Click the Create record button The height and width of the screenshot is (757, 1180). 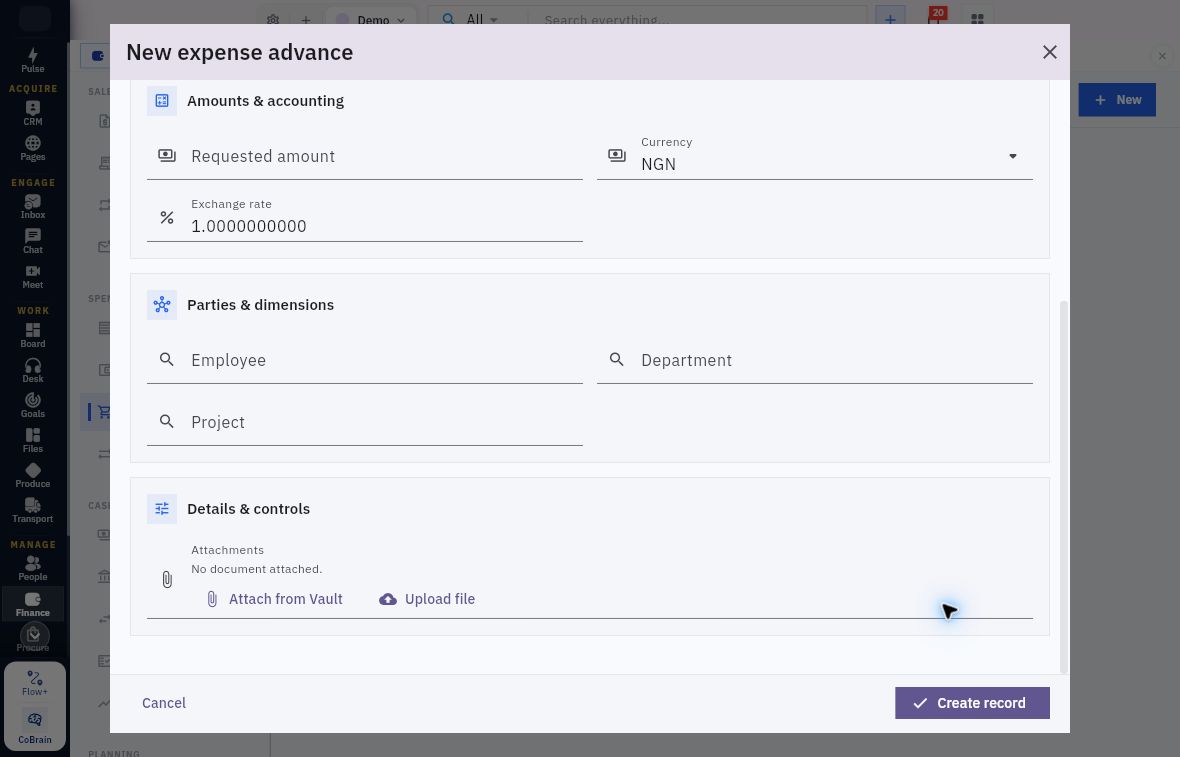coord(972,703)
